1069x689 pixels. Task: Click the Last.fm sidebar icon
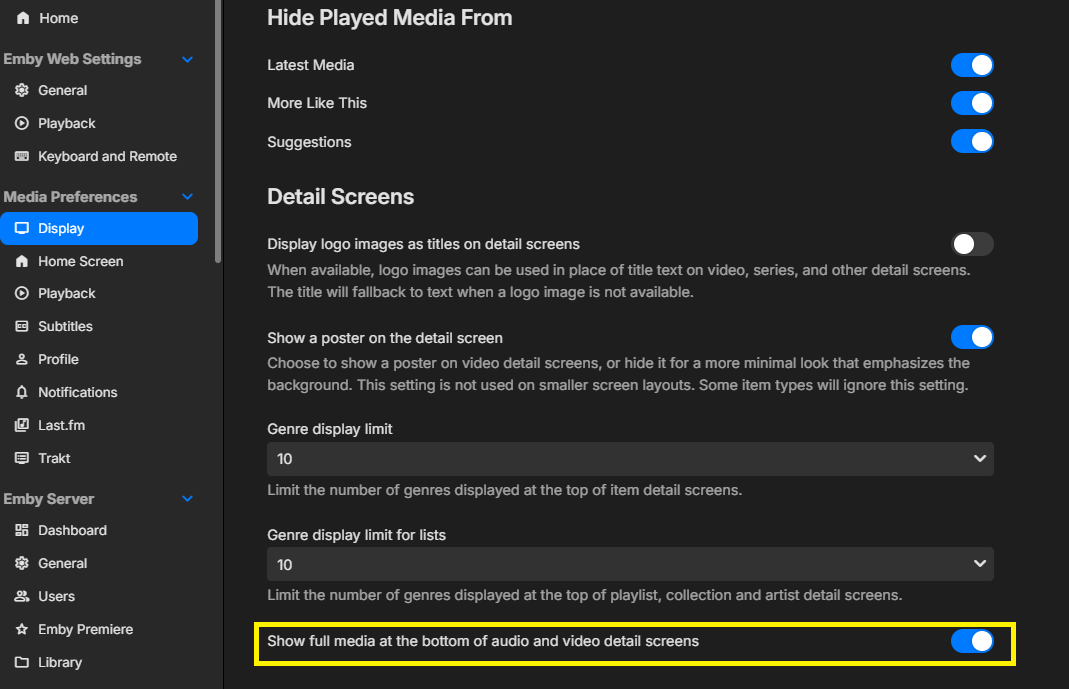point(21,425)
